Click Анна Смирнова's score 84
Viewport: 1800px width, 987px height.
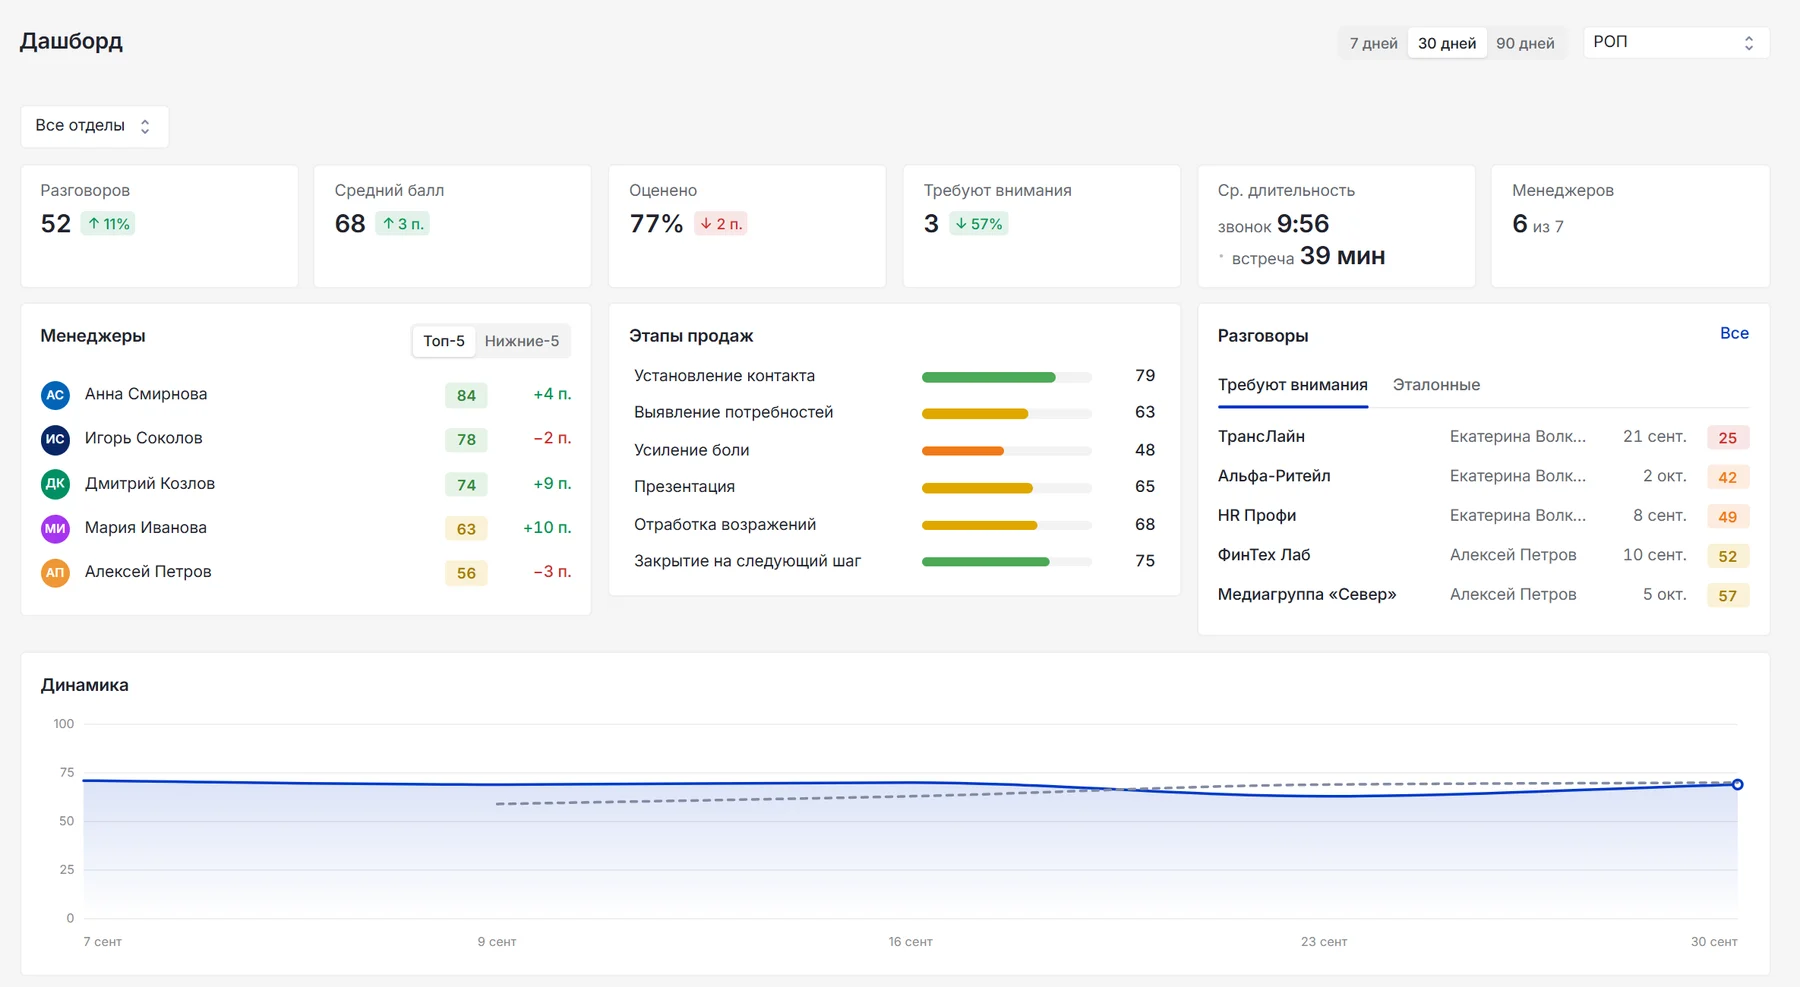tap(466, 395)
